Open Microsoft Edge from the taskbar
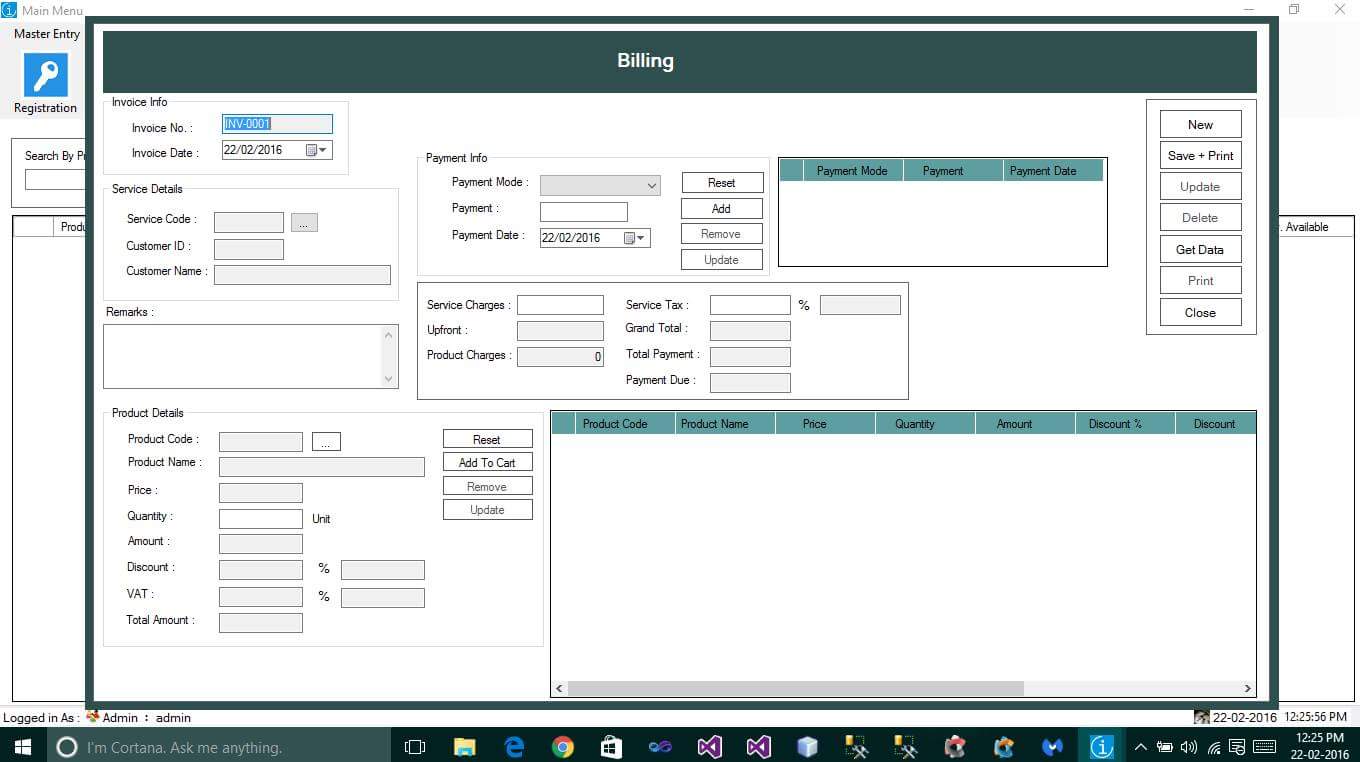Image resolution: width=1360 pixels, height=762 pixels. click(x=514, y=747)
